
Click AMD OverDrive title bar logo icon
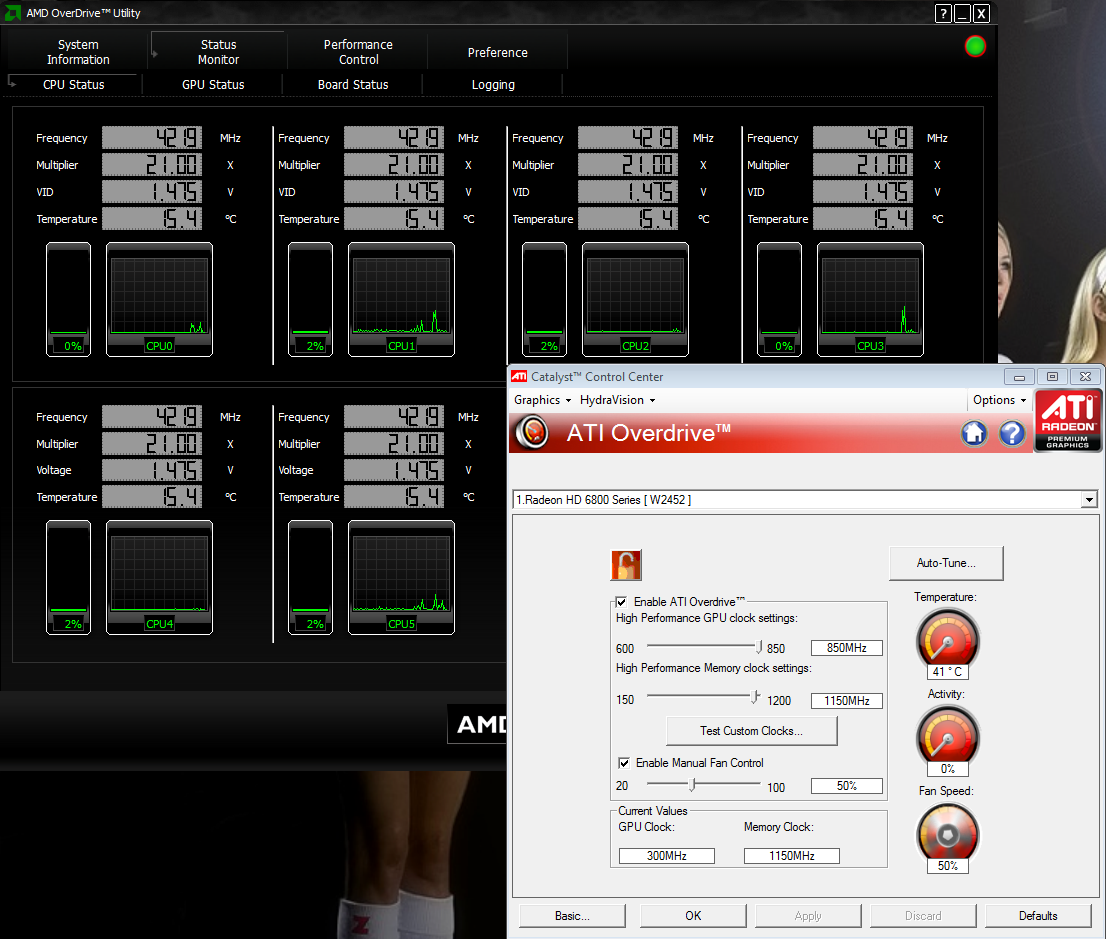13,13
